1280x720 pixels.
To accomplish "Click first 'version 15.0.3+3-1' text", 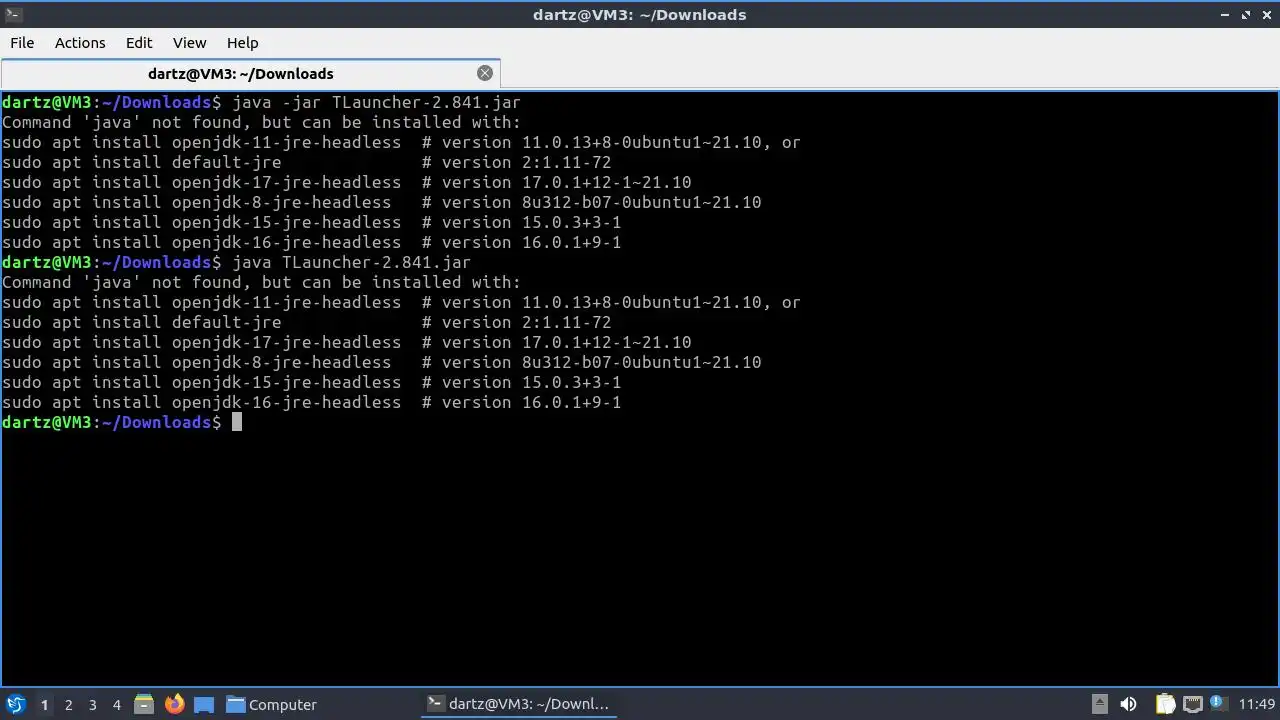I will click(531, 222).
